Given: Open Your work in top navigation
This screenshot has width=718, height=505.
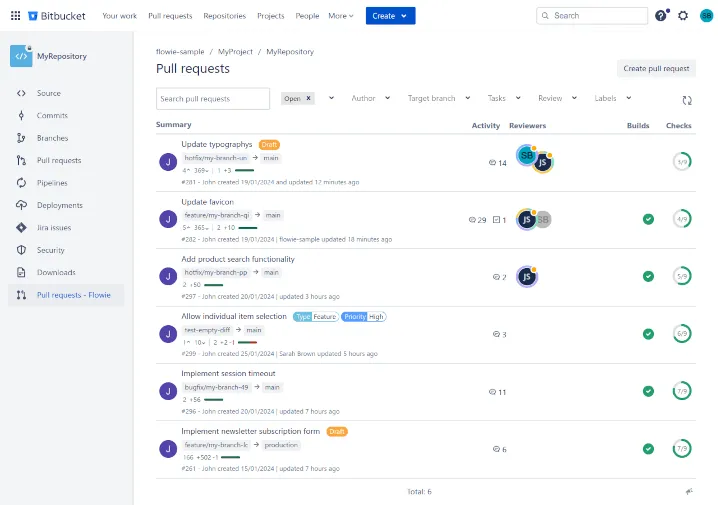Looking at the screenshot, I should click(120, 16).
